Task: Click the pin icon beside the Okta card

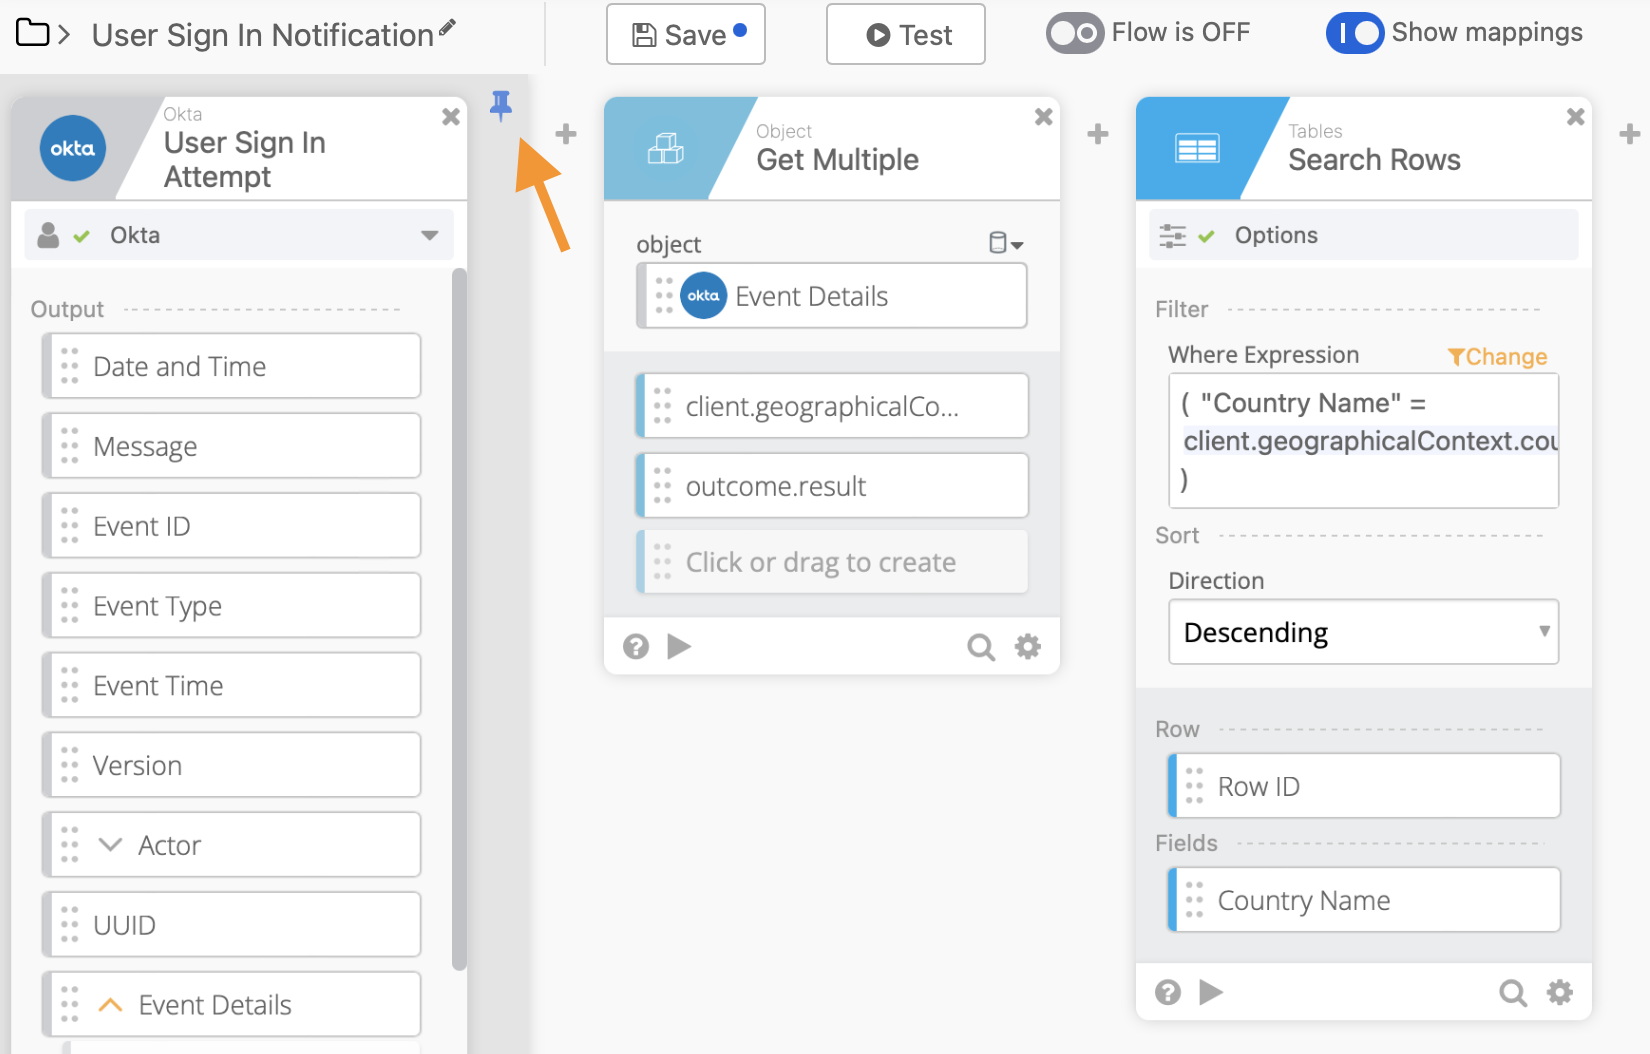Action: coord(501,104)
